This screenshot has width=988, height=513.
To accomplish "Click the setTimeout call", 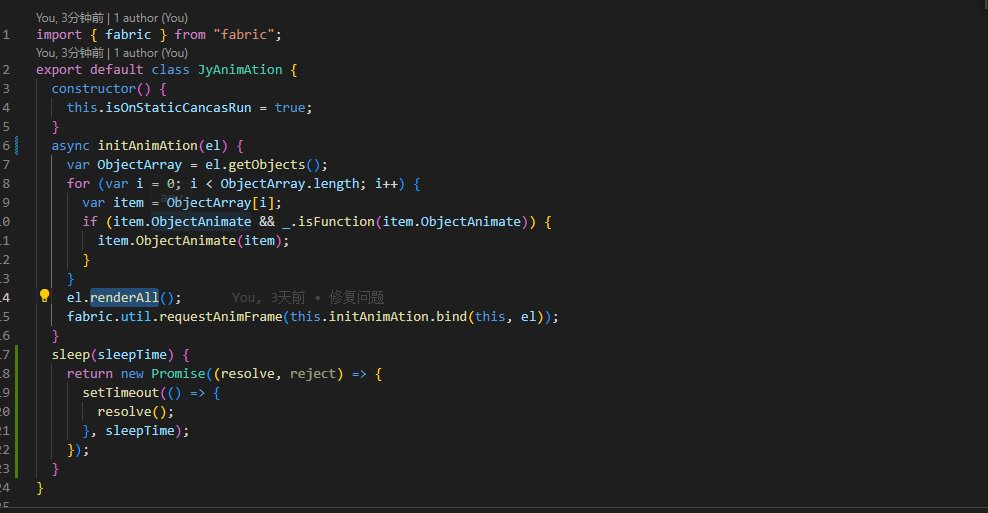I will [x=121, y=393].
